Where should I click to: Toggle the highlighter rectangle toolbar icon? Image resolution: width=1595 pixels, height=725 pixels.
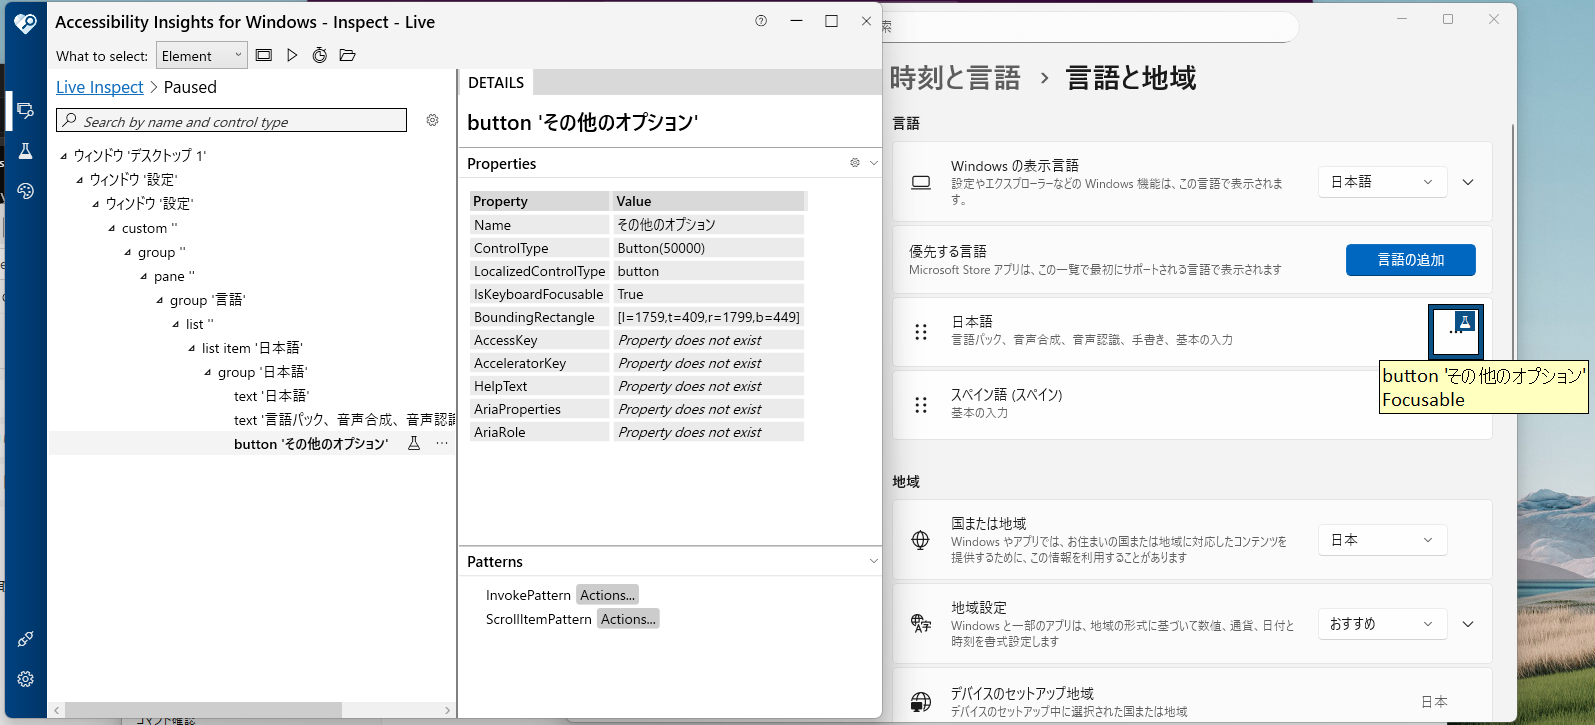tap(264, 55)
